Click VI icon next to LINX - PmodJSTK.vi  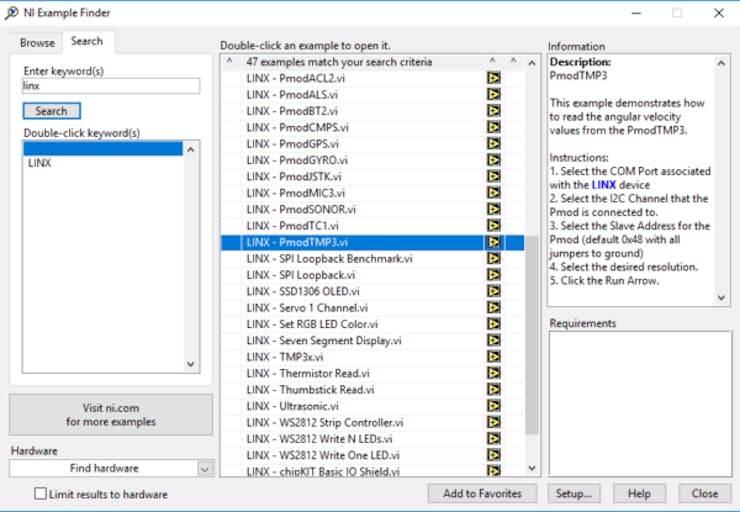point(494,176)
